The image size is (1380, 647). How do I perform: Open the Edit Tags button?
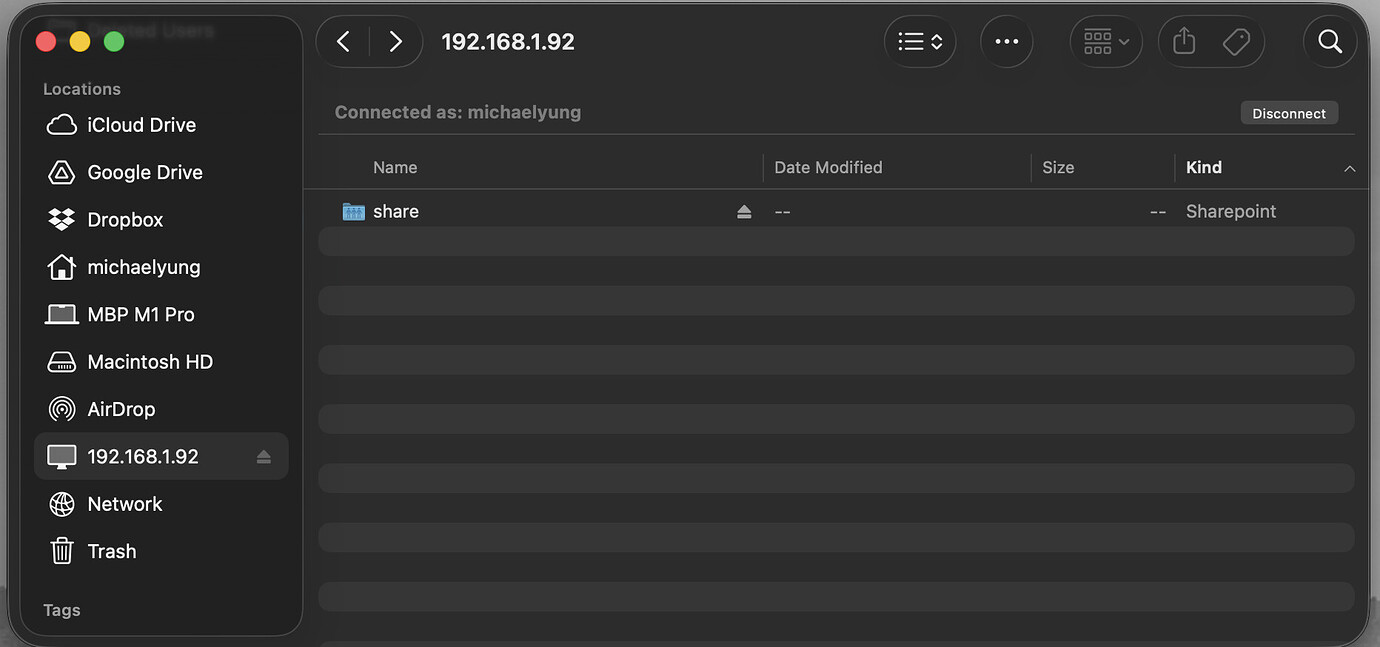(1237, 41)
